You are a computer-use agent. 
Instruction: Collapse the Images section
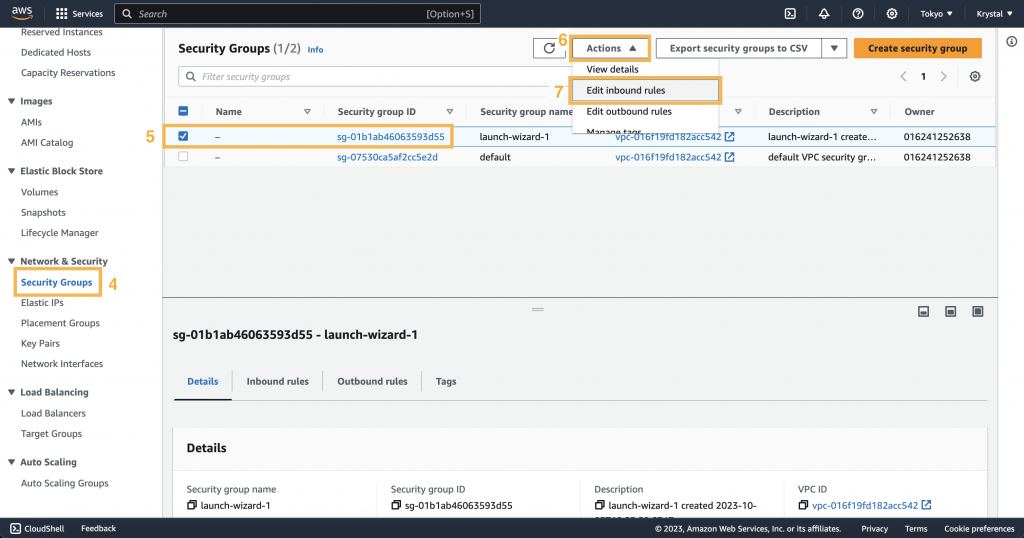point(11,101)
